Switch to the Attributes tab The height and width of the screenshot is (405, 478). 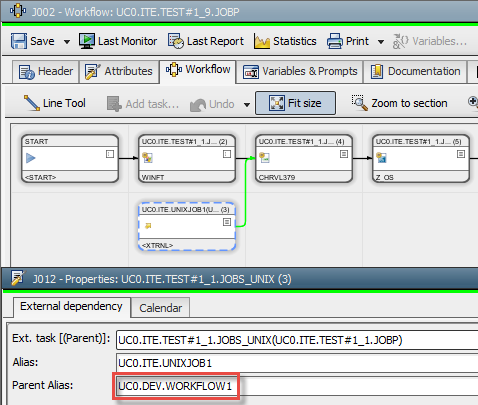(x=119, y=71)
